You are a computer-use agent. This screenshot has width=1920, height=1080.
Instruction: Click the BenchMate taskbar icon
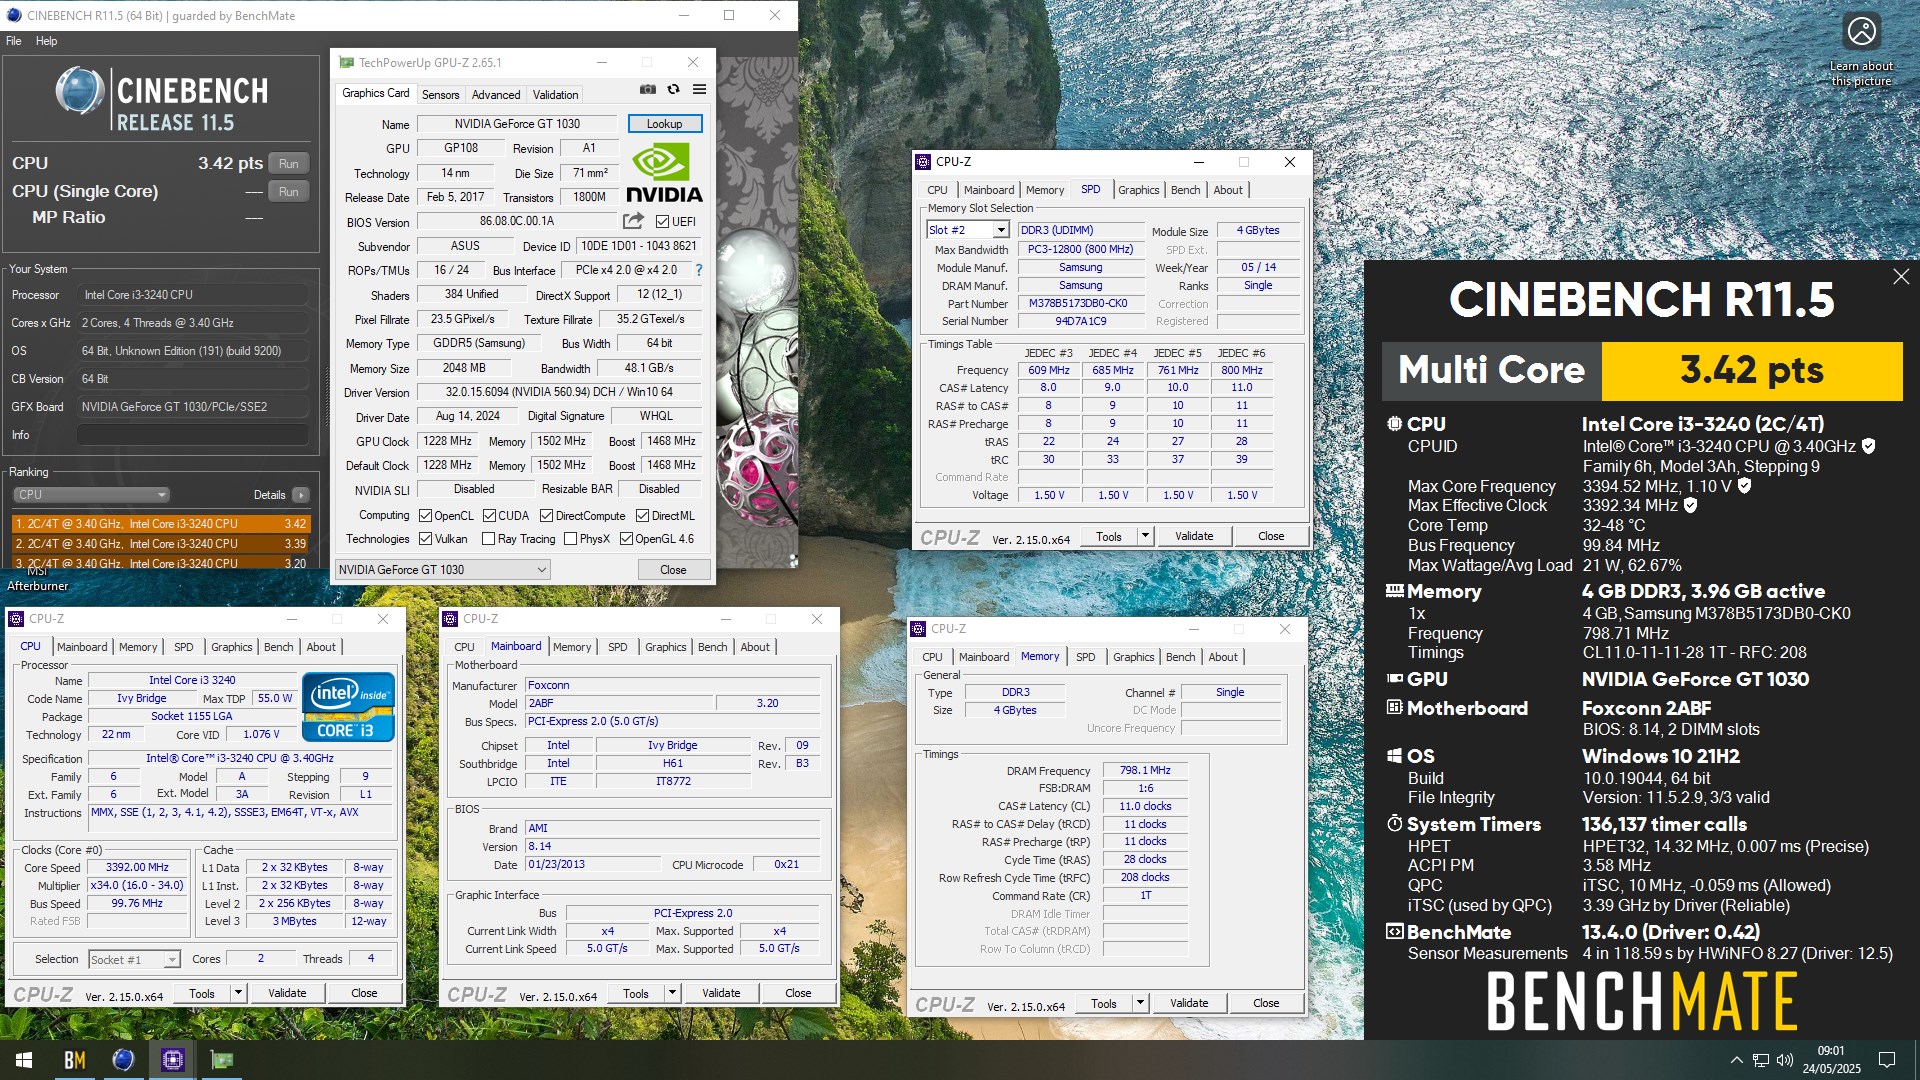pyautogui.click(x=74, y=1060)
